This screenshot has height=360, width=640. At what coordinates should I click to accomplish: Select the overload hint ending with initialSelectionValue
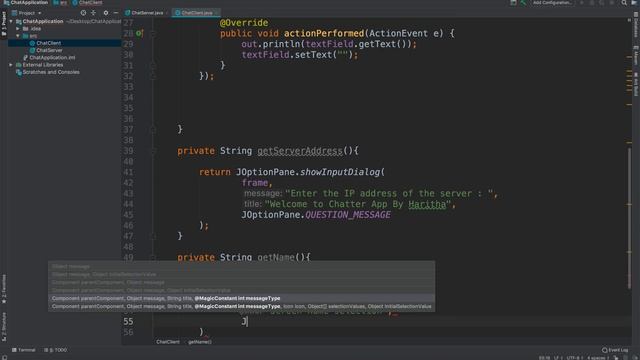241,307
